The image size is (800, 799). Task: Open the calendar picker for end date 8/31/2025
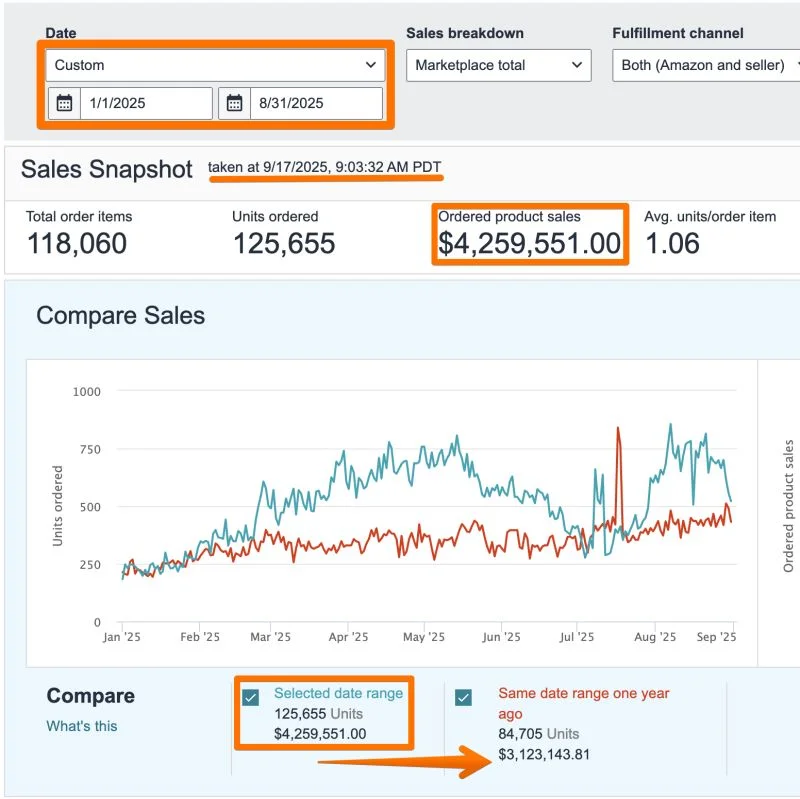pos(237,103)
